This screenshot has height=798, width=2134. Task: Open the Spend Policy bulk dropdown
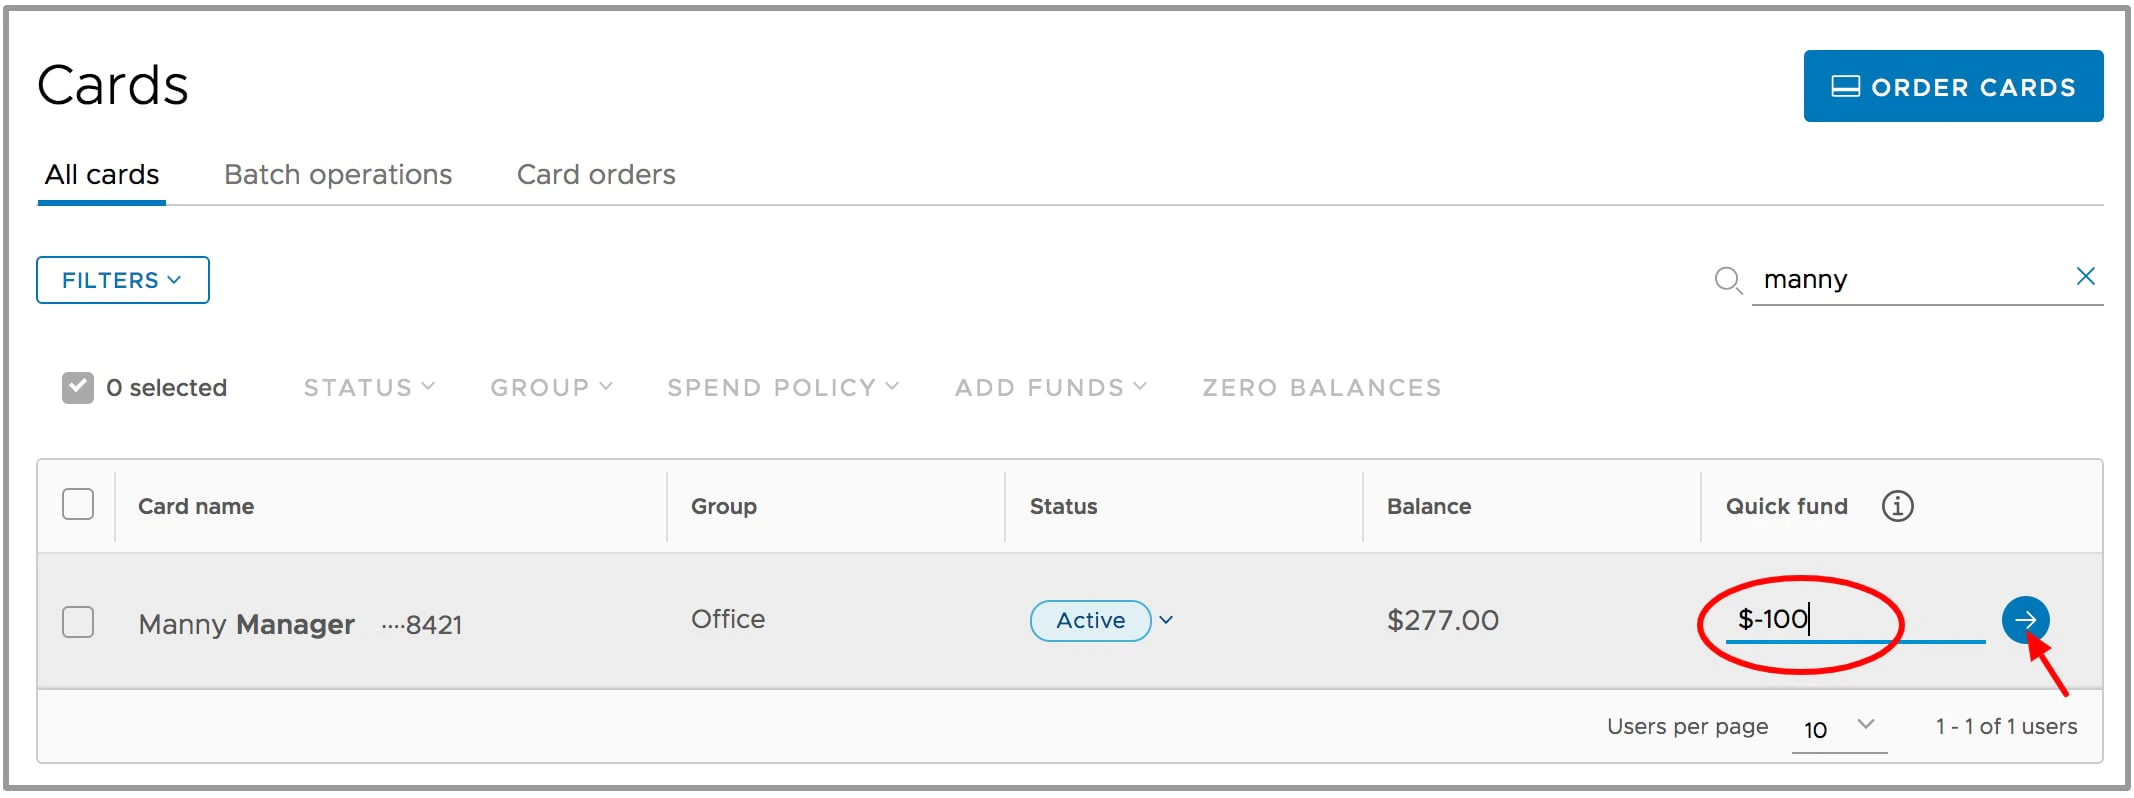(x=782, y=387)
